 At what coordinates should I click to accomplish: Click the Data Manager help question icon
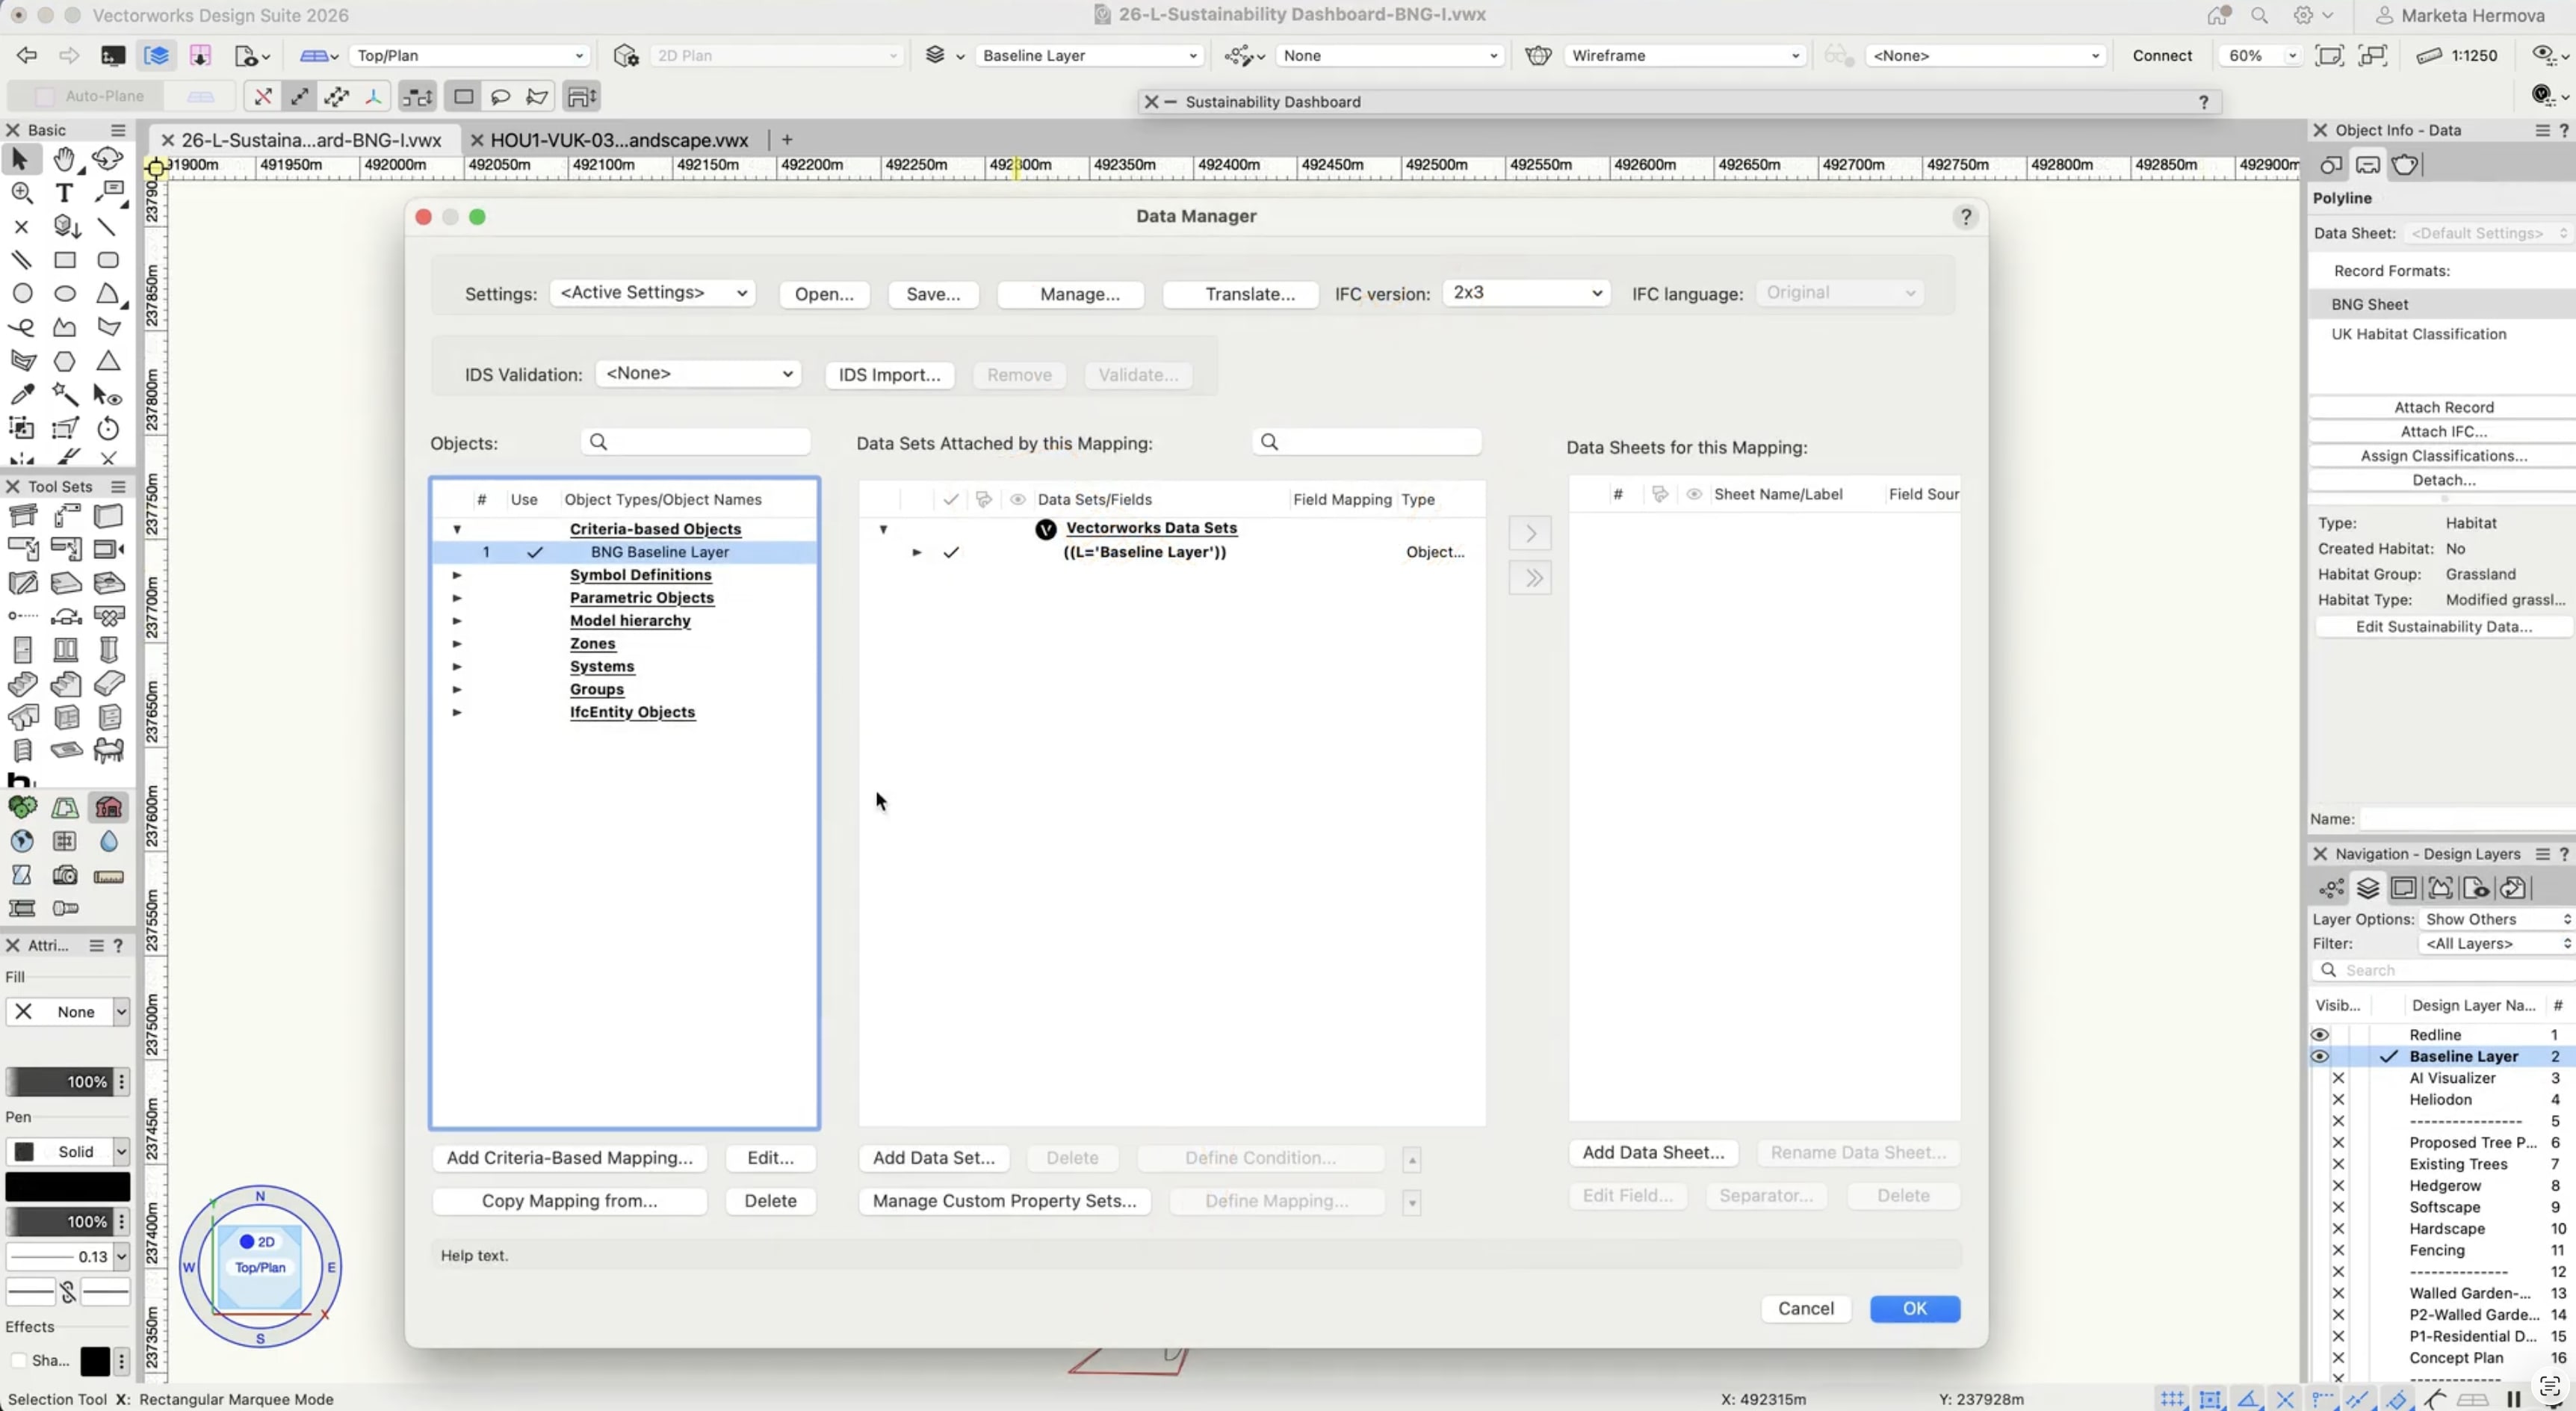click(x=1965, y=217)
